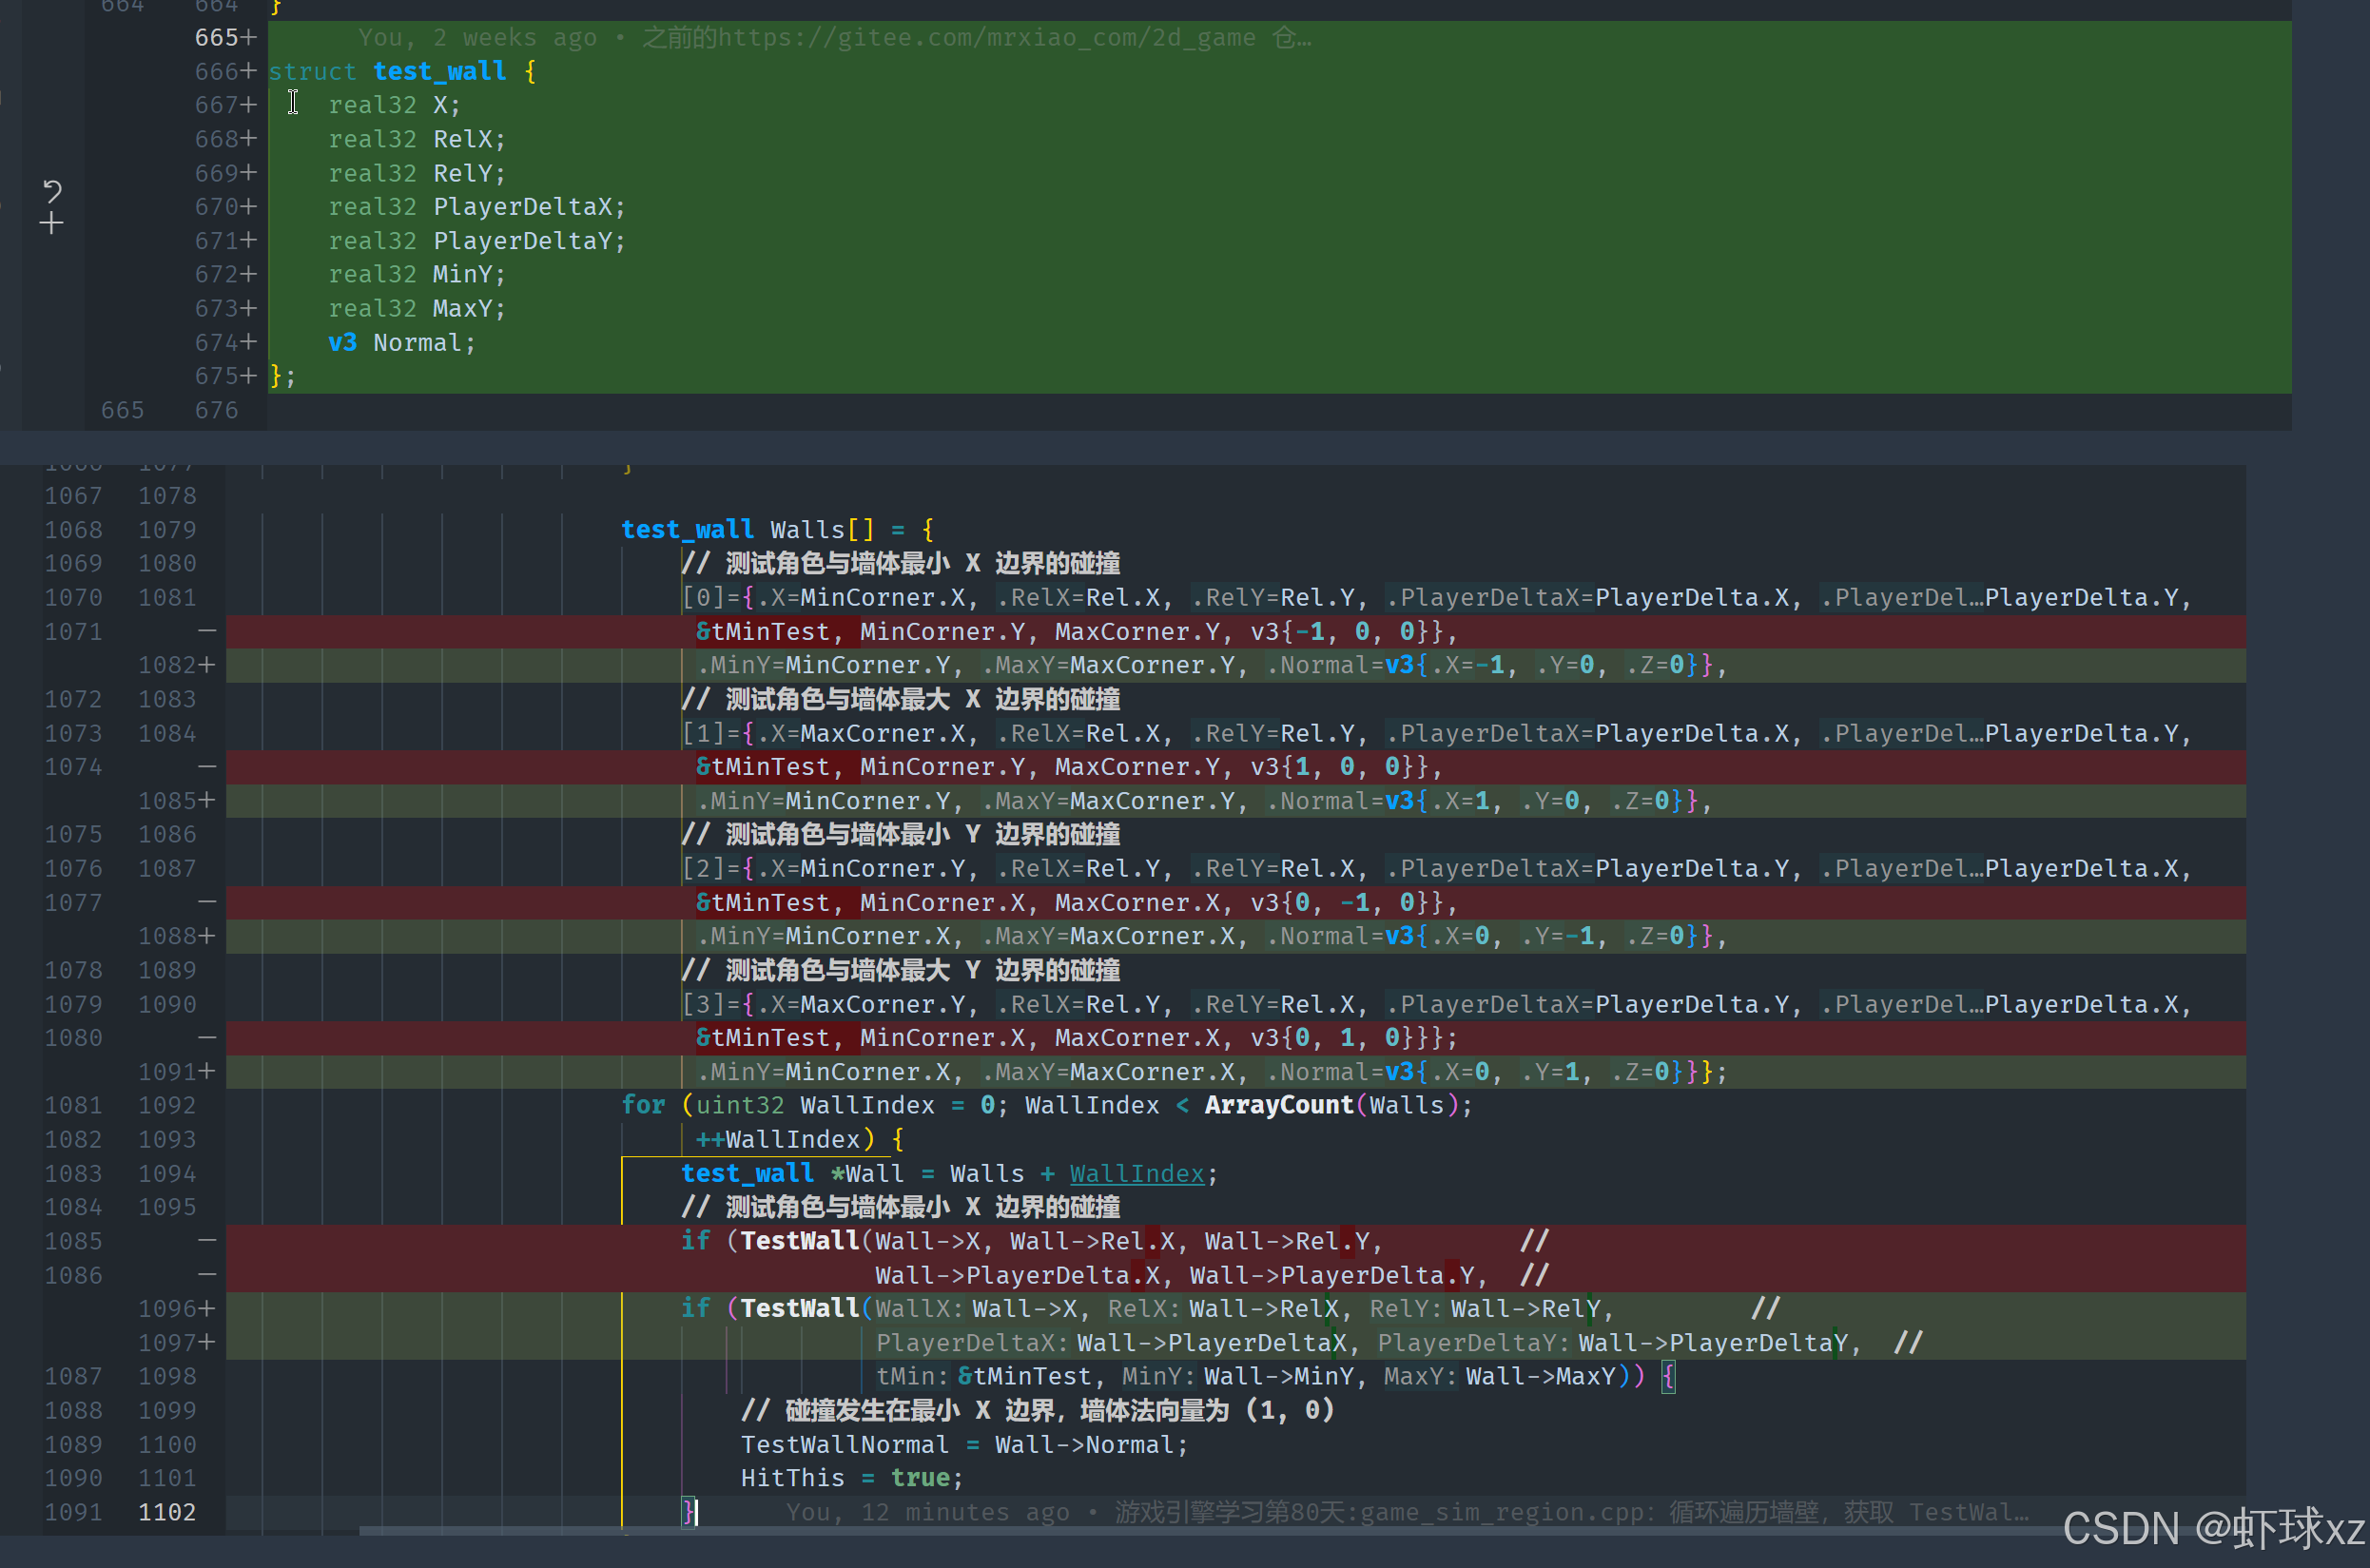Click the comment 碰撞发生在最小 X 边界
The width and height of the screenshot is (2370, 1568).
pos(1037,1410)
